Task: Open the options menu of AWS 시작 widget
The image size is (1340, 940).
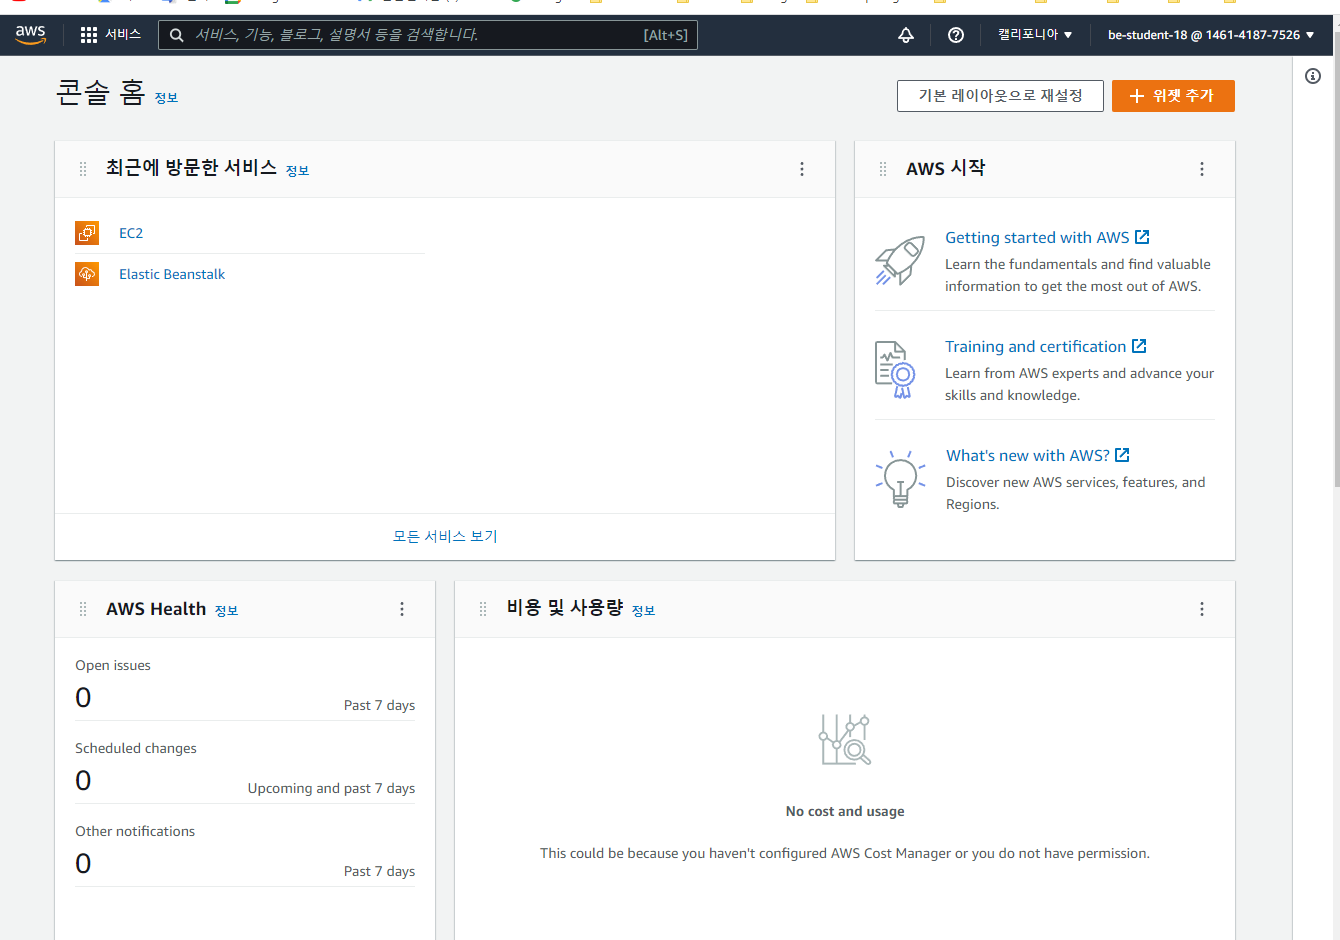Action: pyautogui.click(x=1202, y=169)
